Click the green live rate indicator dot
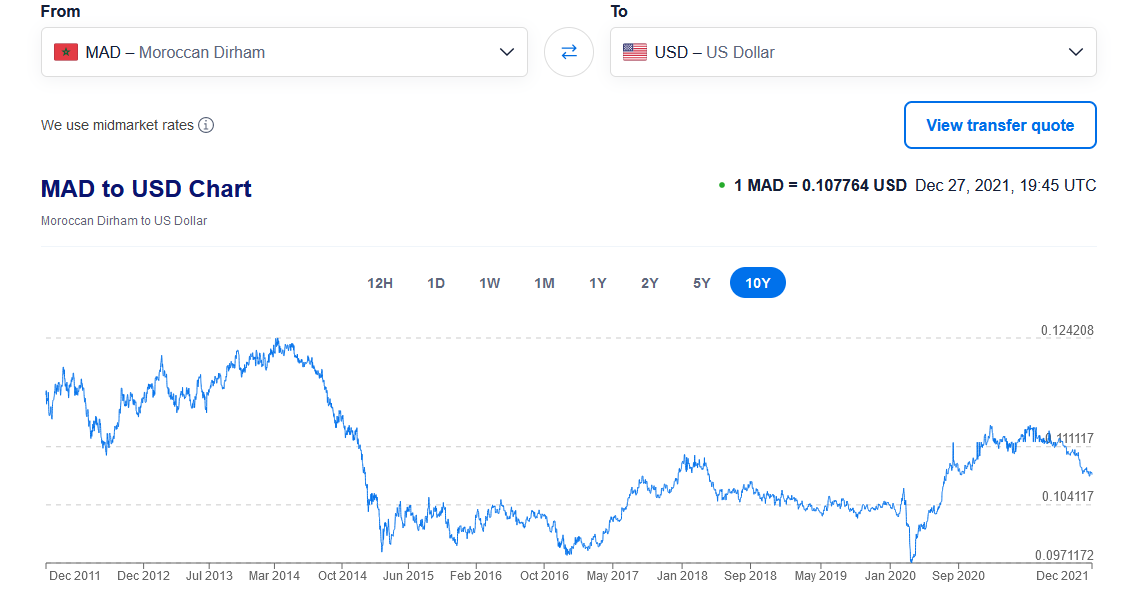1122x598 pixels. tap(722, 185)
